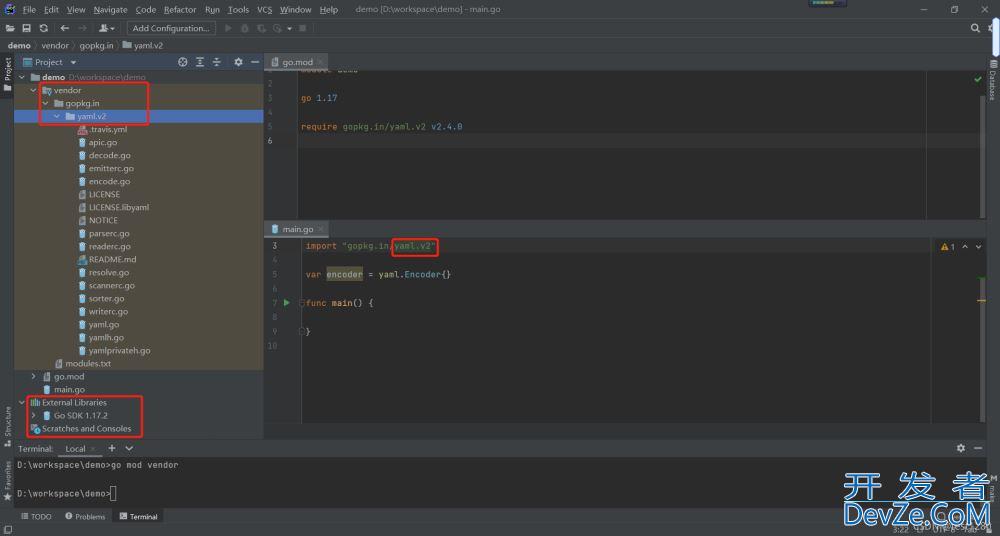
Task: Open the Structure side tool window
Action: (x=8, y=426)
